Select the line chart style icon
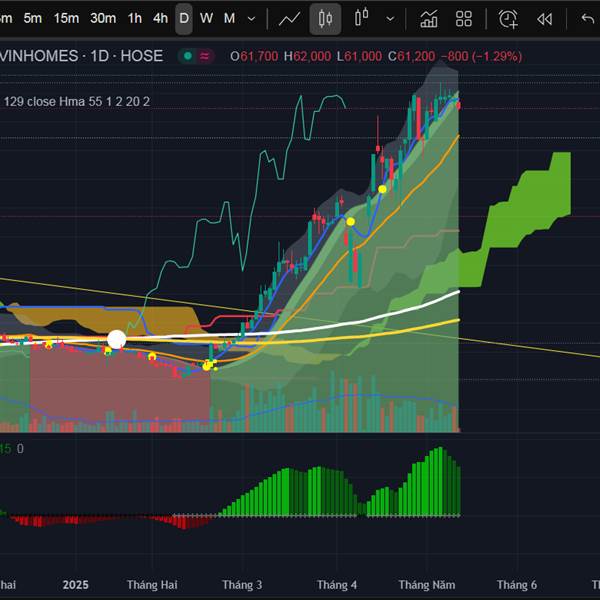Viewport: 600px width, 600px height. click(x=289, y=18)
